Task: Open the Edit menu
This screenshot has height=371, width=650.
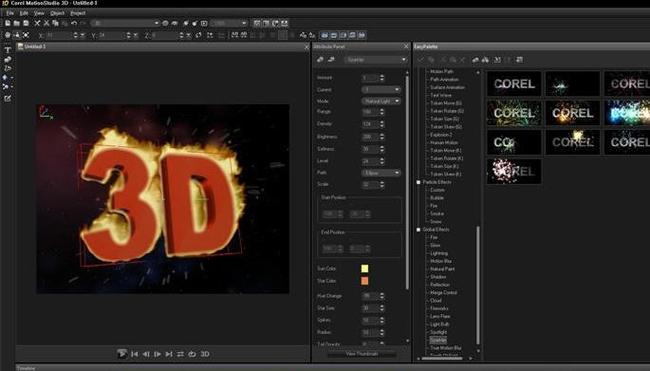Action: pos(24,13)
